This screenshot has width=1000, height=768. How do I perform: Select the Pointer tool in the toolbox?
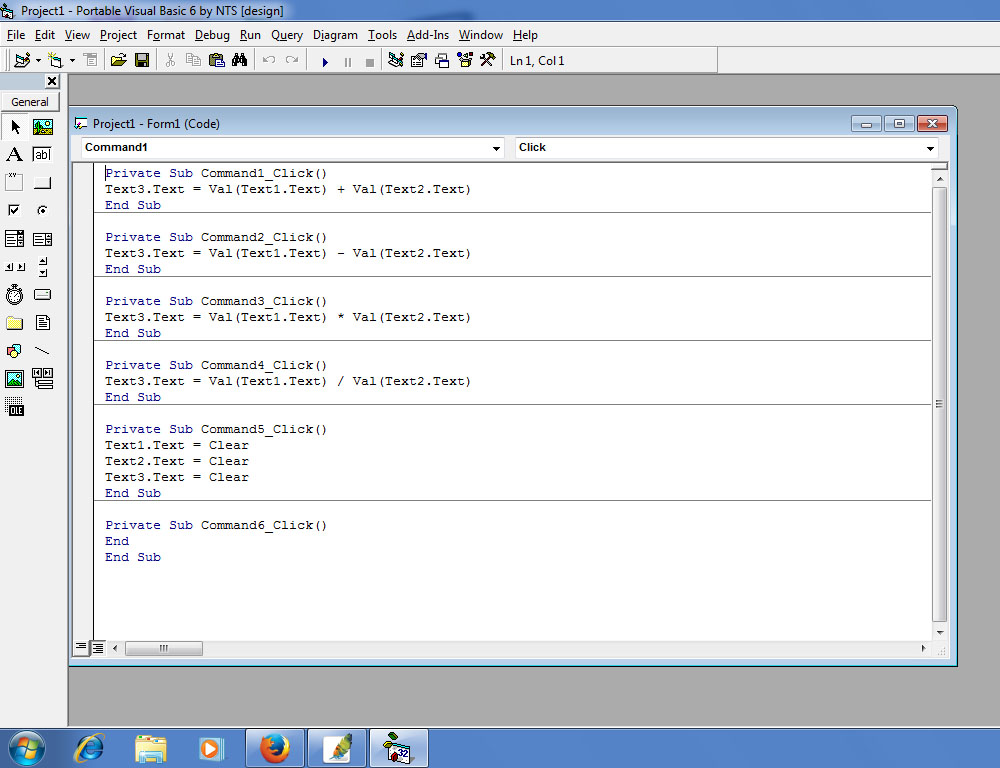pyautogui.click(x=14, y=127)
